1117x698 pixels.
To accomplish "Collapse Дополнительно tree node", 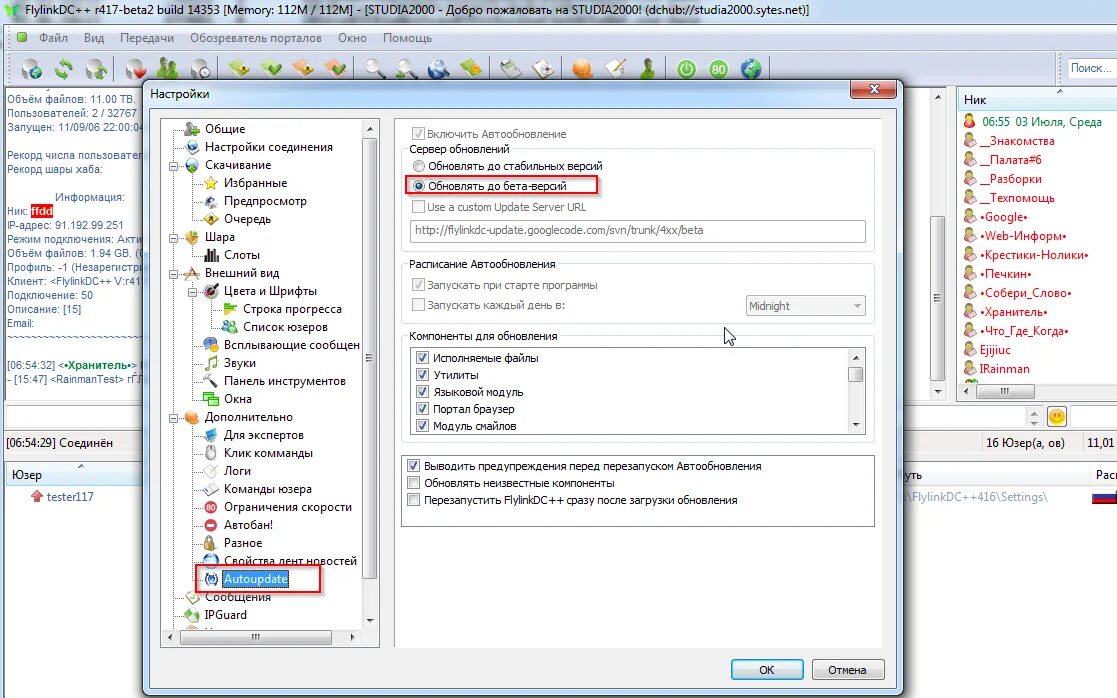I will (173, 418).
